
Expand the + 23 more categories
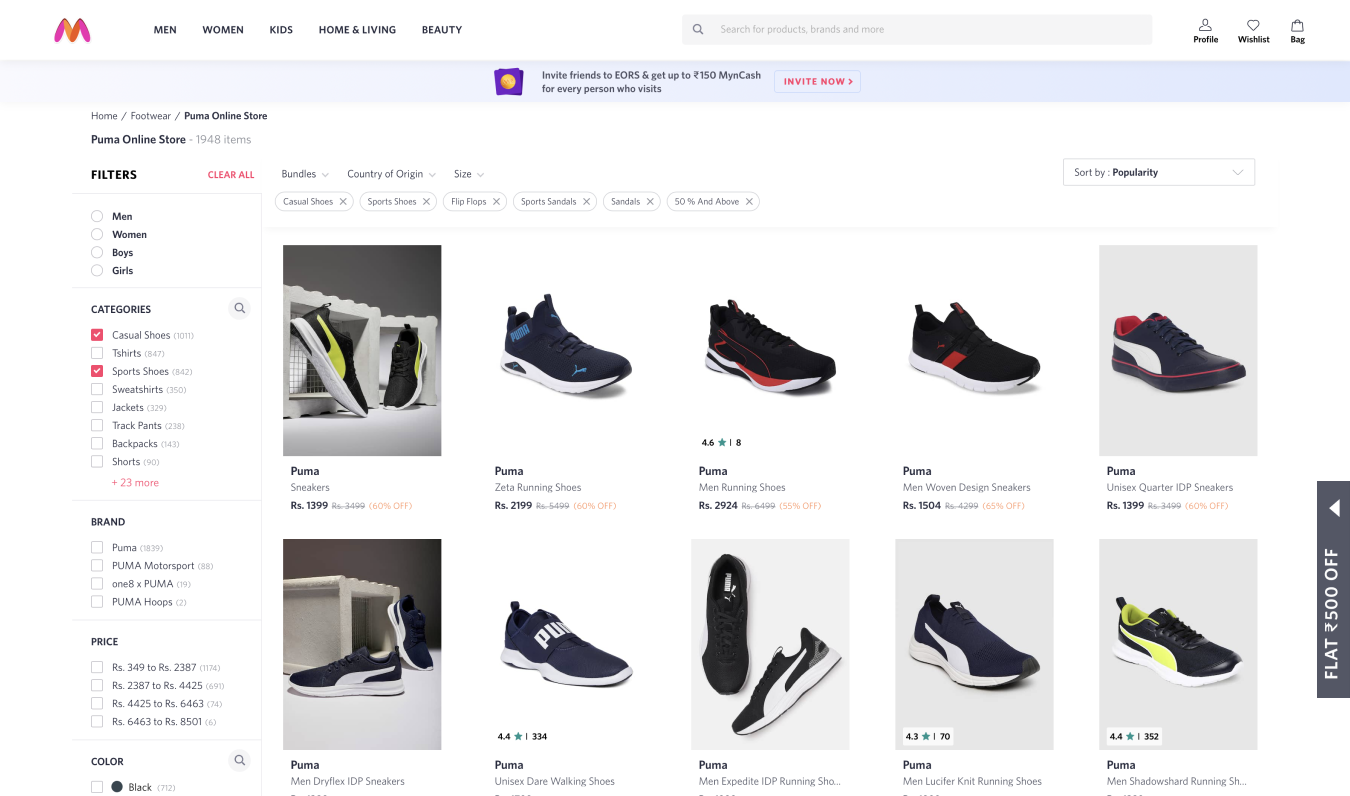click(x=135, y=482)
